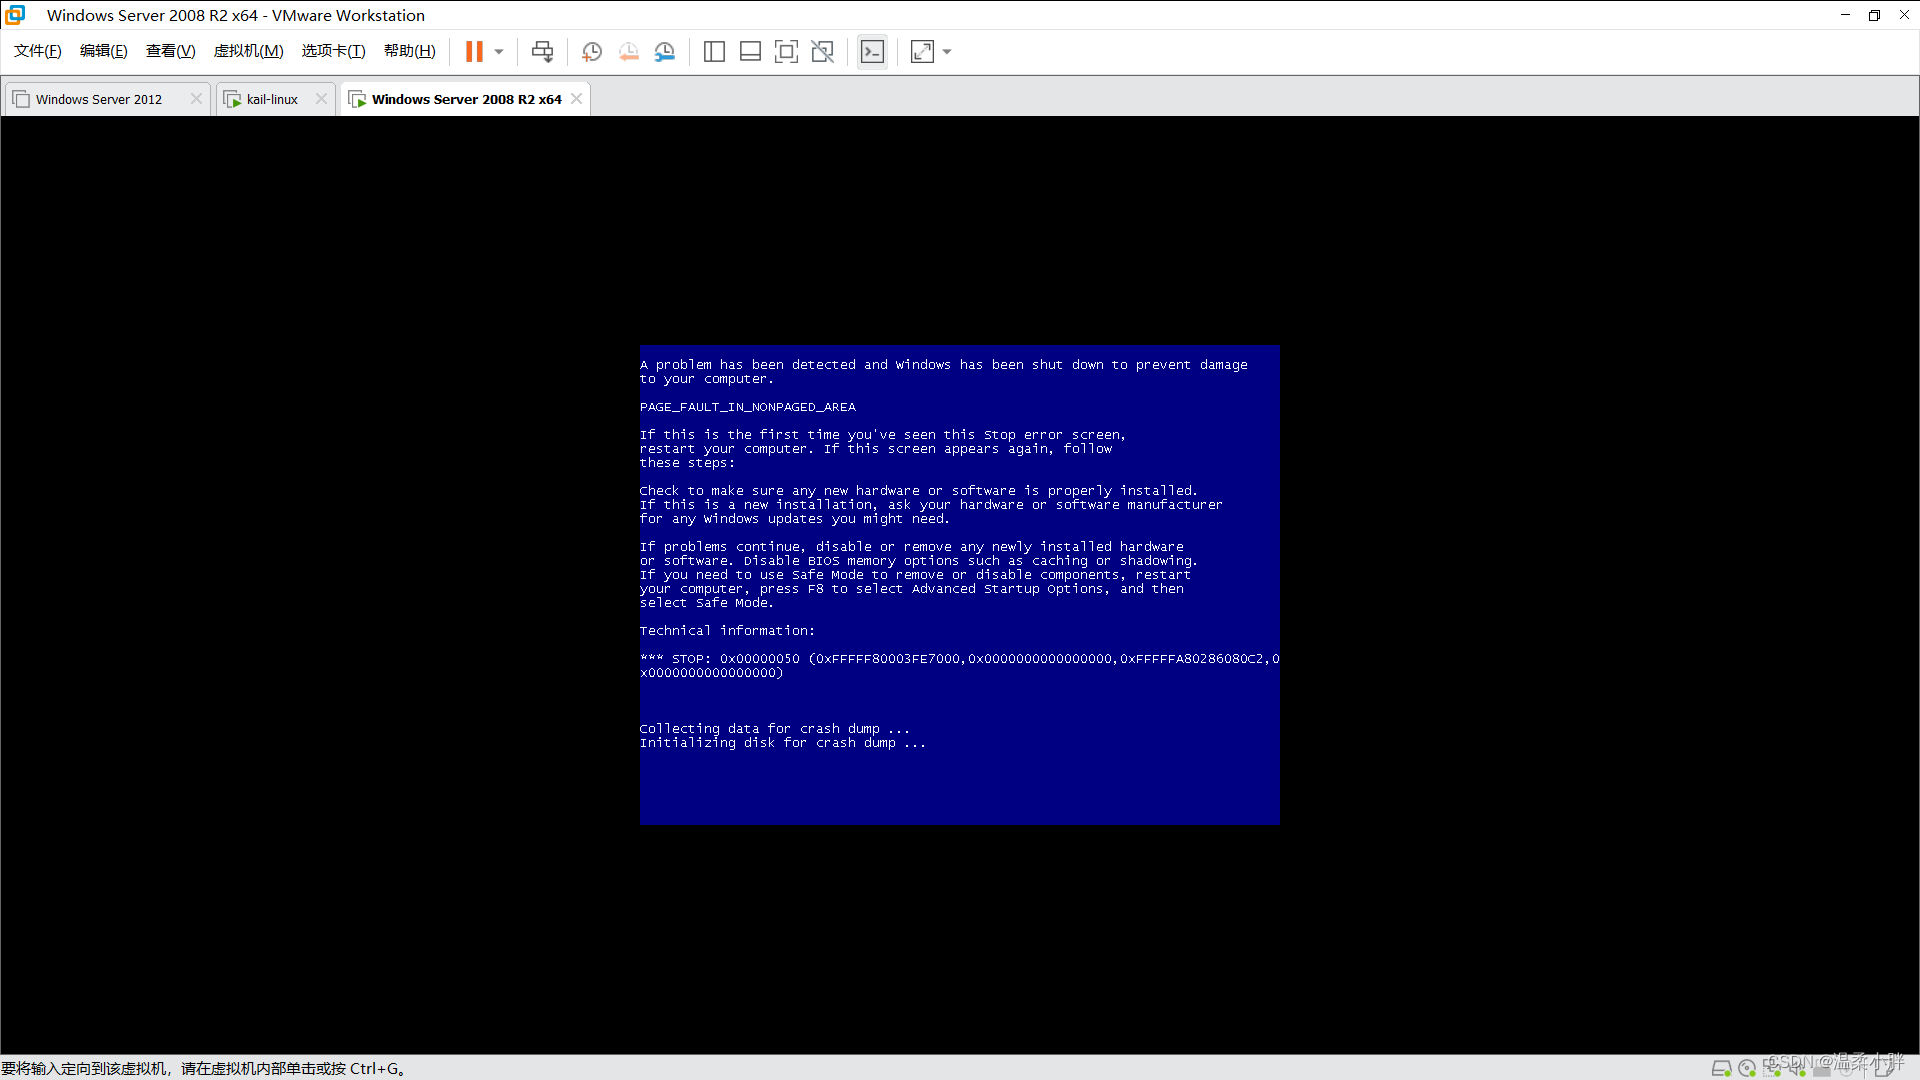Click inside the blue screen VM display
Screen dimensions: 1920x1080
(x=959, y=585)
